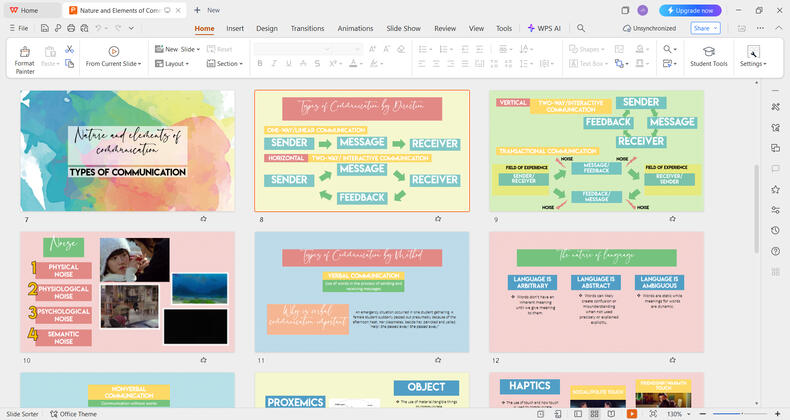
Task: Open the sliders Properties icon in sidebar
Action: 775,210
